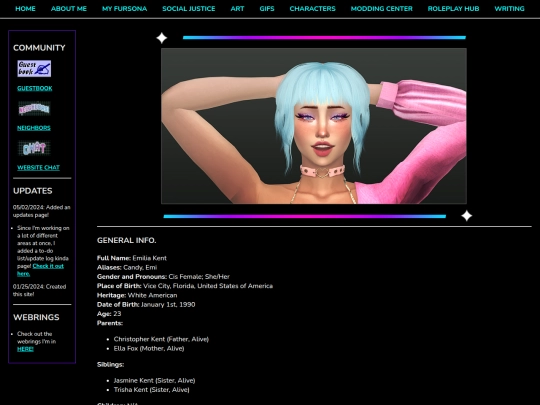Go to the ROLEPLAY HUB
Viewport: 540px width, 405px height.
pos(453,9)
